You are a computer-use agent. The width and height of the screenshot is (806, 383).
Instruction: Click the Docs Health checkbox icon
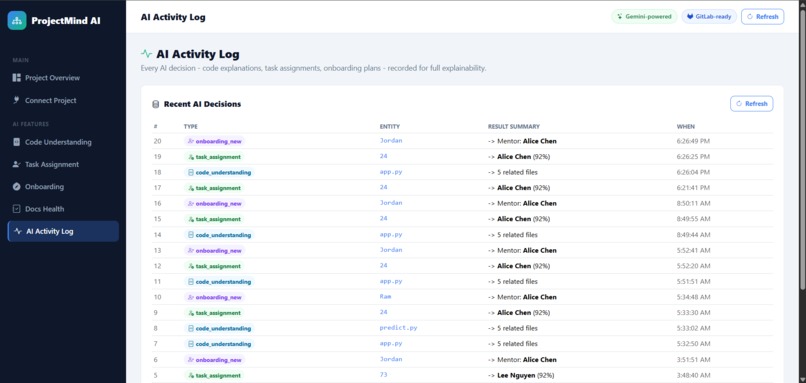coord(16,209)
